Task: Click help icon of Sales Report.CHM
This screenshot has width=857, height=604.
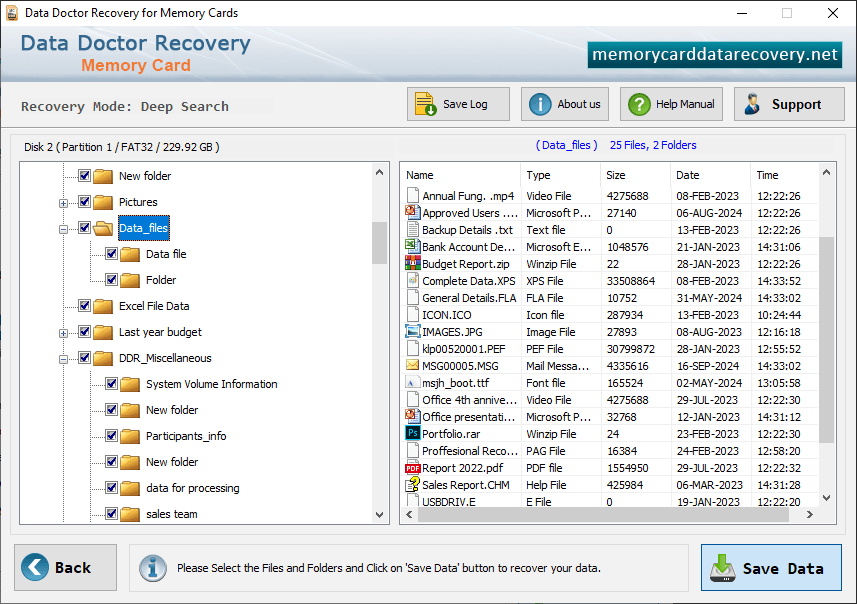Action: point(413,484)
